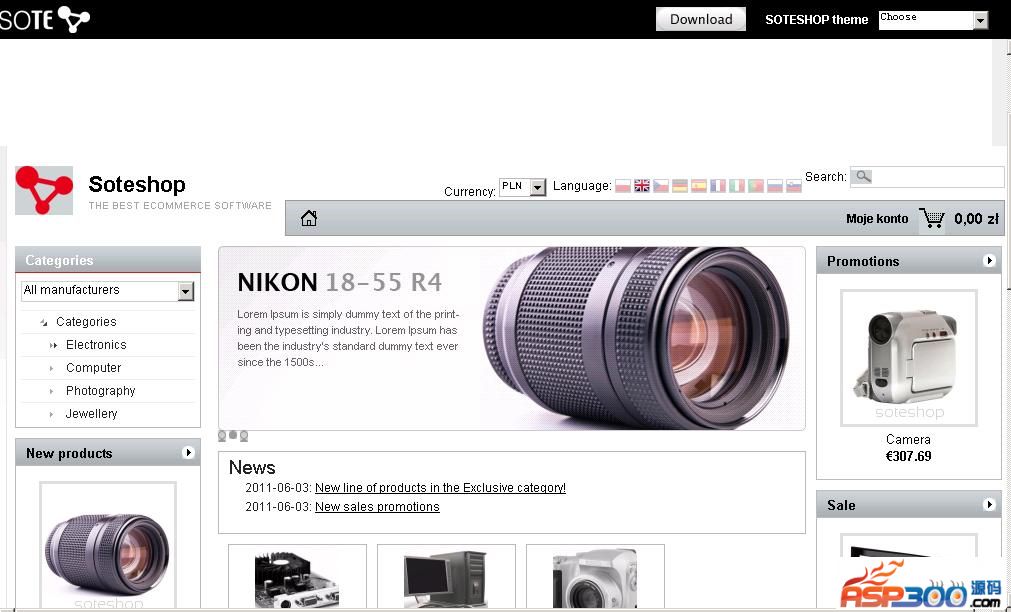Switch language to Russian flag
This screenshot has height=612, width=1011.
(x=774, y=186)
